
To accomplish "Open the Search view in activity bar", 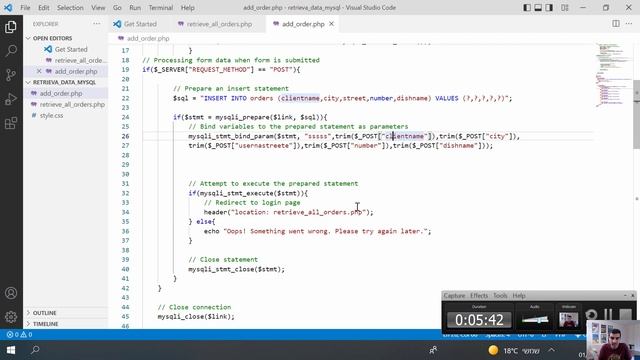I will click(11, 51).
